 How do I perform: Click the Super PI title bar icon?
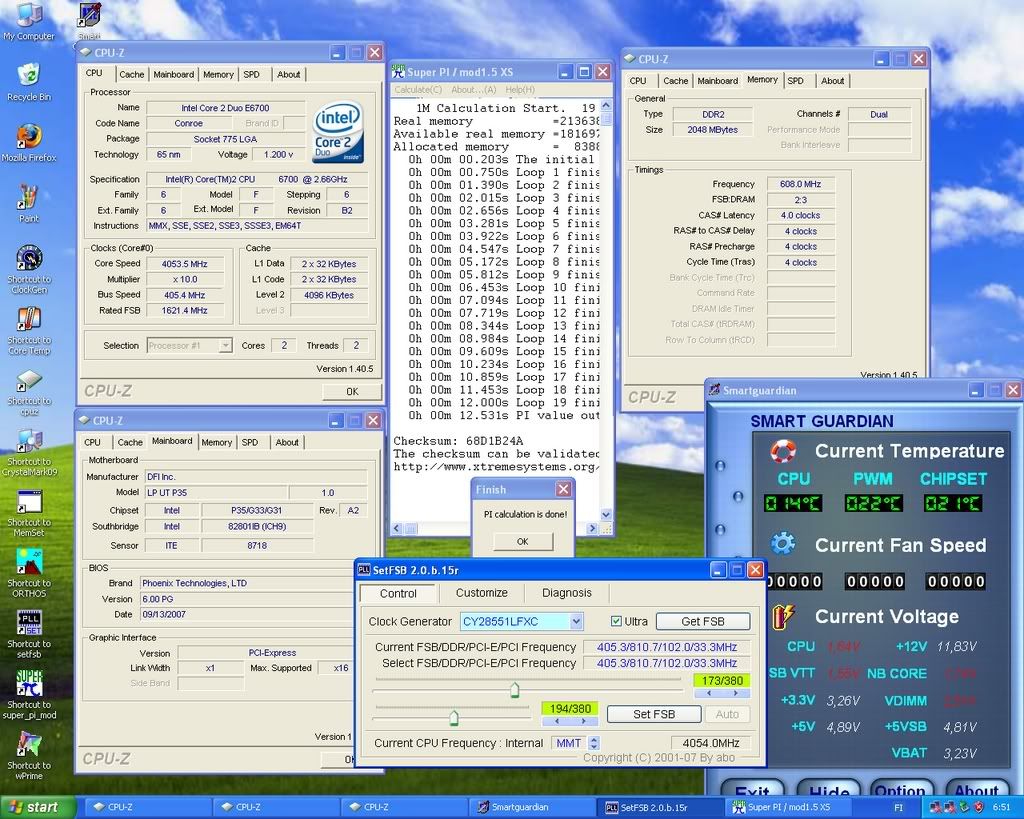[398, 72]
